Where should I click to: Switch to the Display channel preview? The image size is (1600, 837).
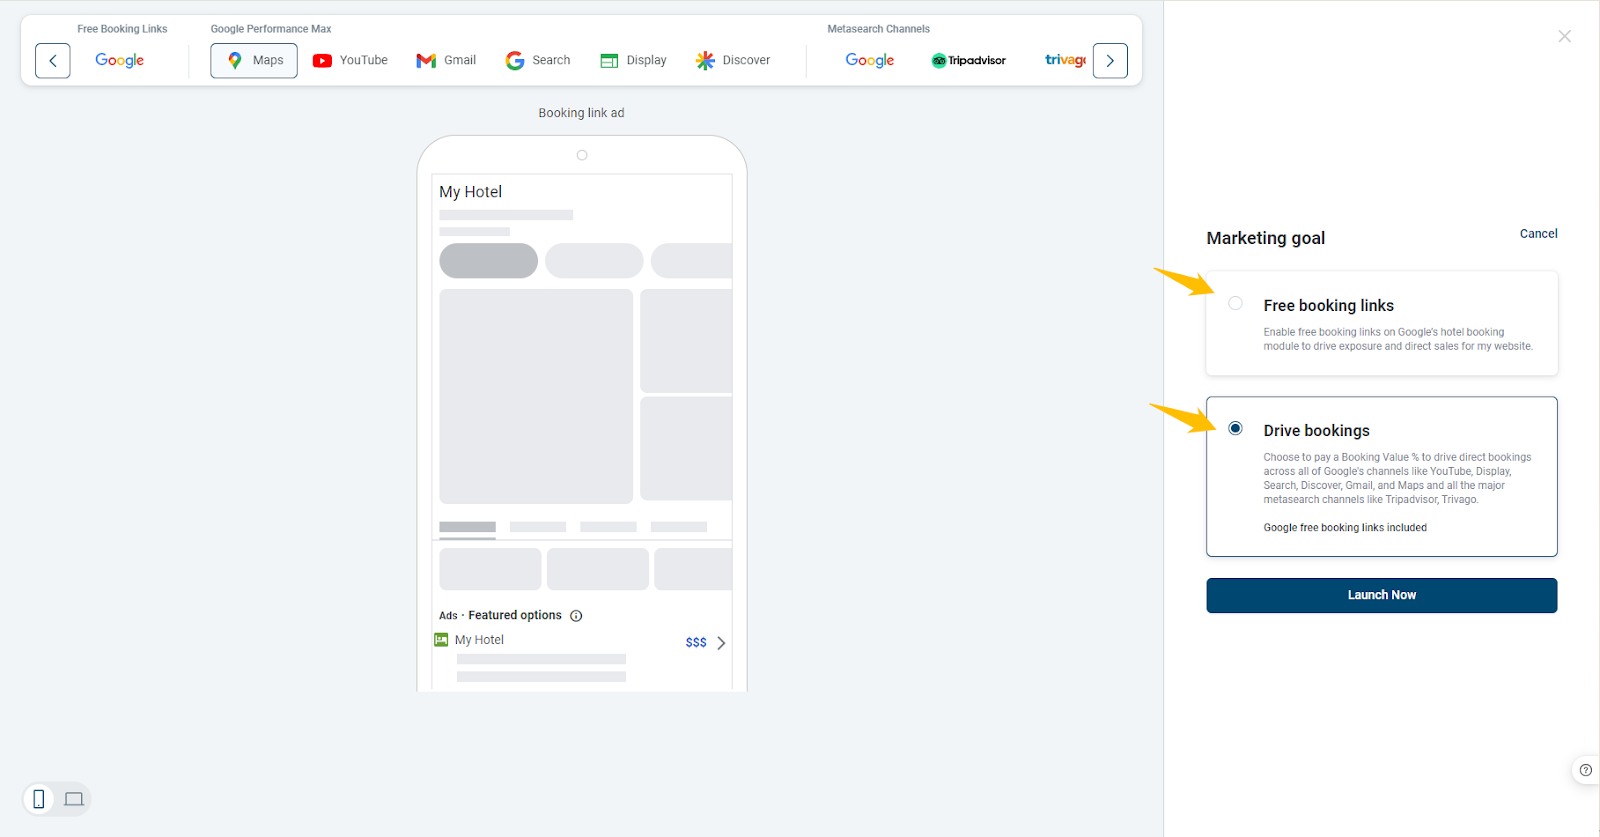[633, 61]
